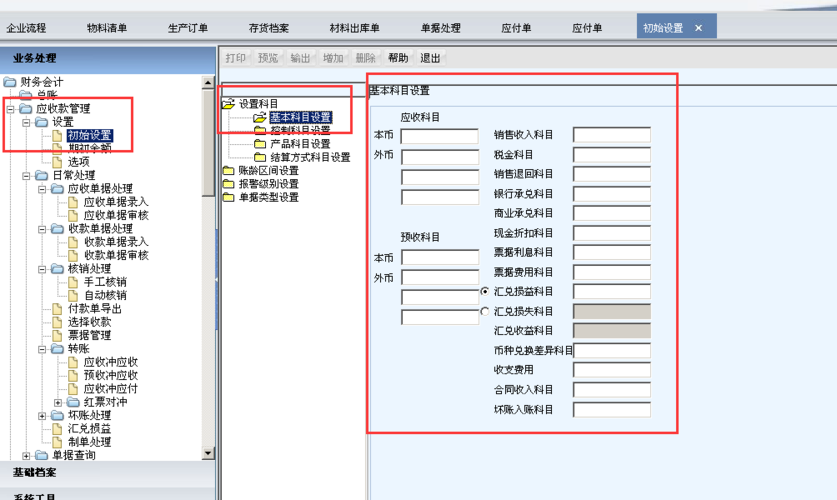Click the 应收单据录入 document icon

(x=73, y=202)
